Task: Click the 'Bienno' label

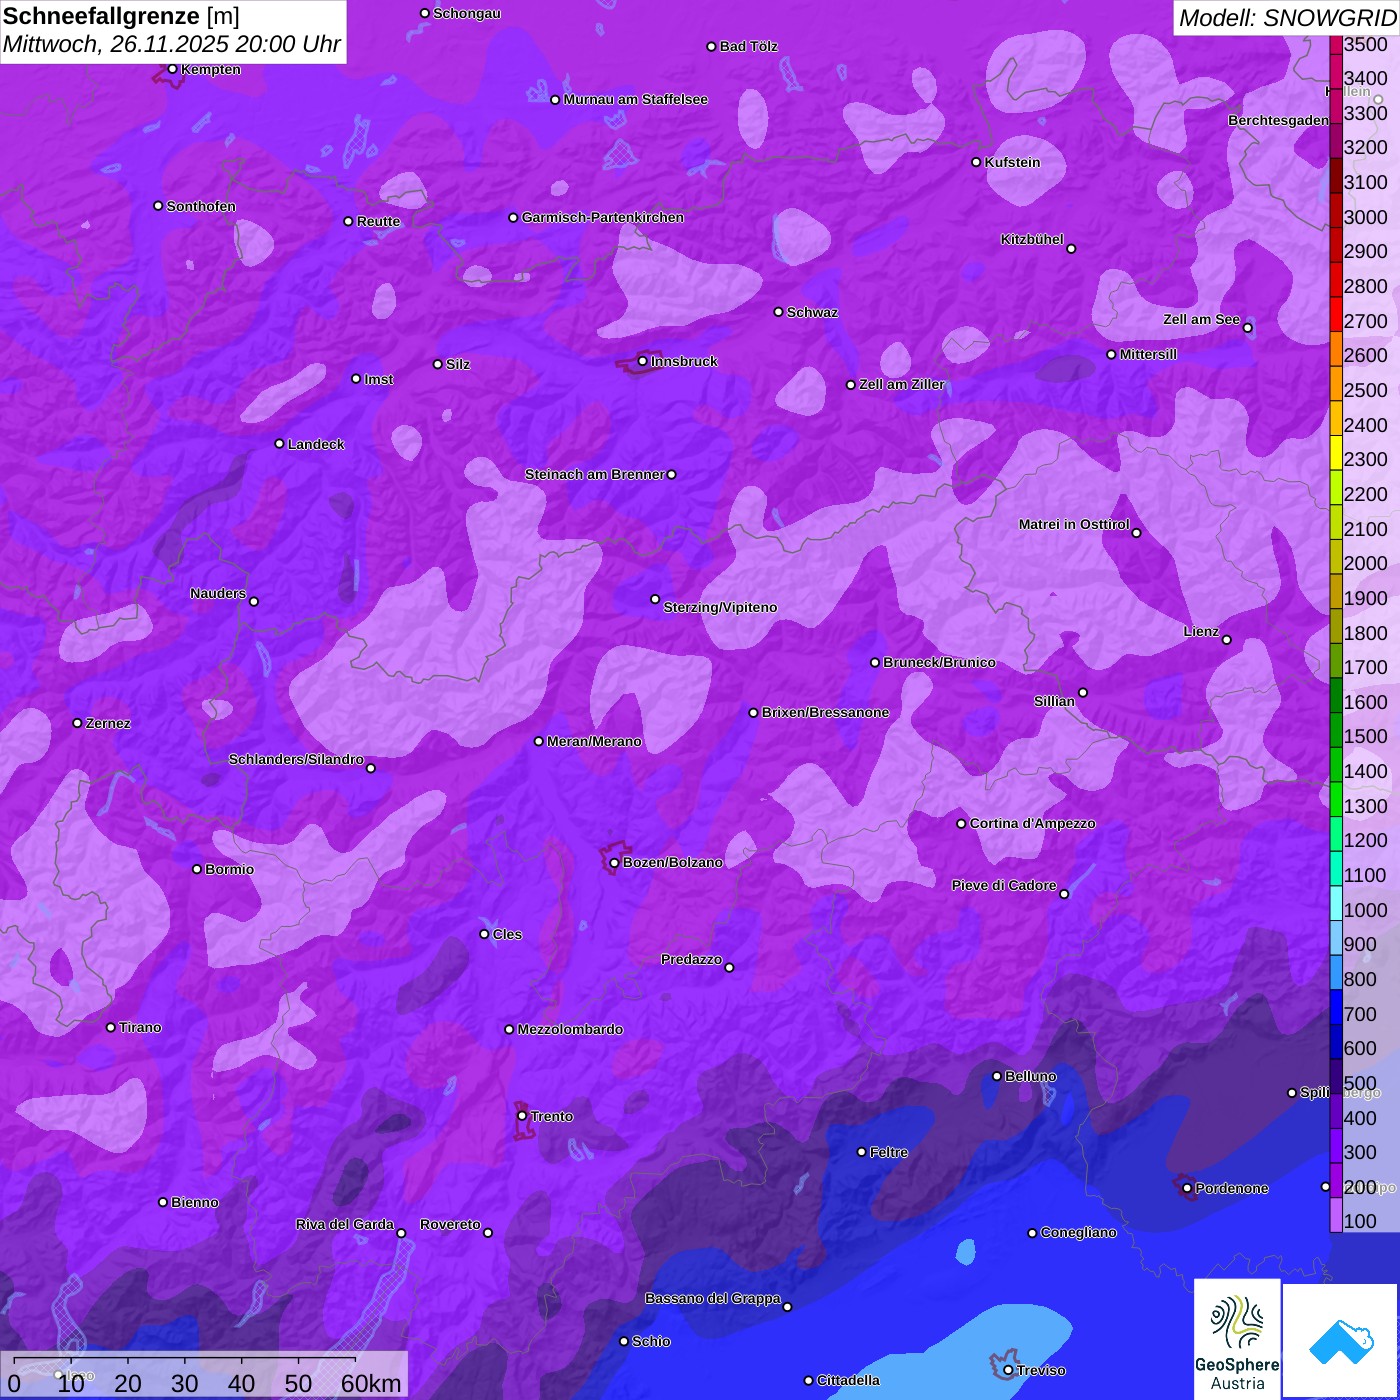Action: pos(194,1202)
